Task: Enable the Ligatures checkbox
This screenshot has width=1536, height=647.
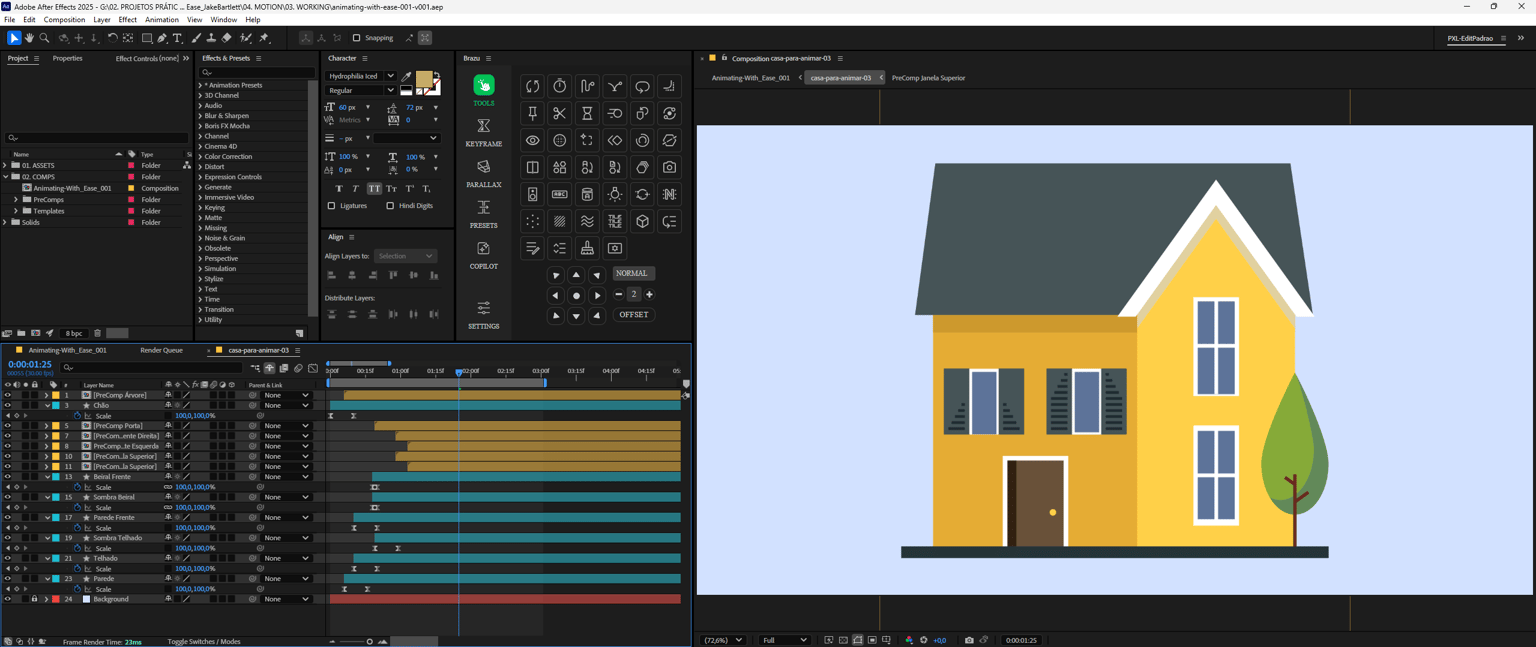Action: [x=332, y=206]
